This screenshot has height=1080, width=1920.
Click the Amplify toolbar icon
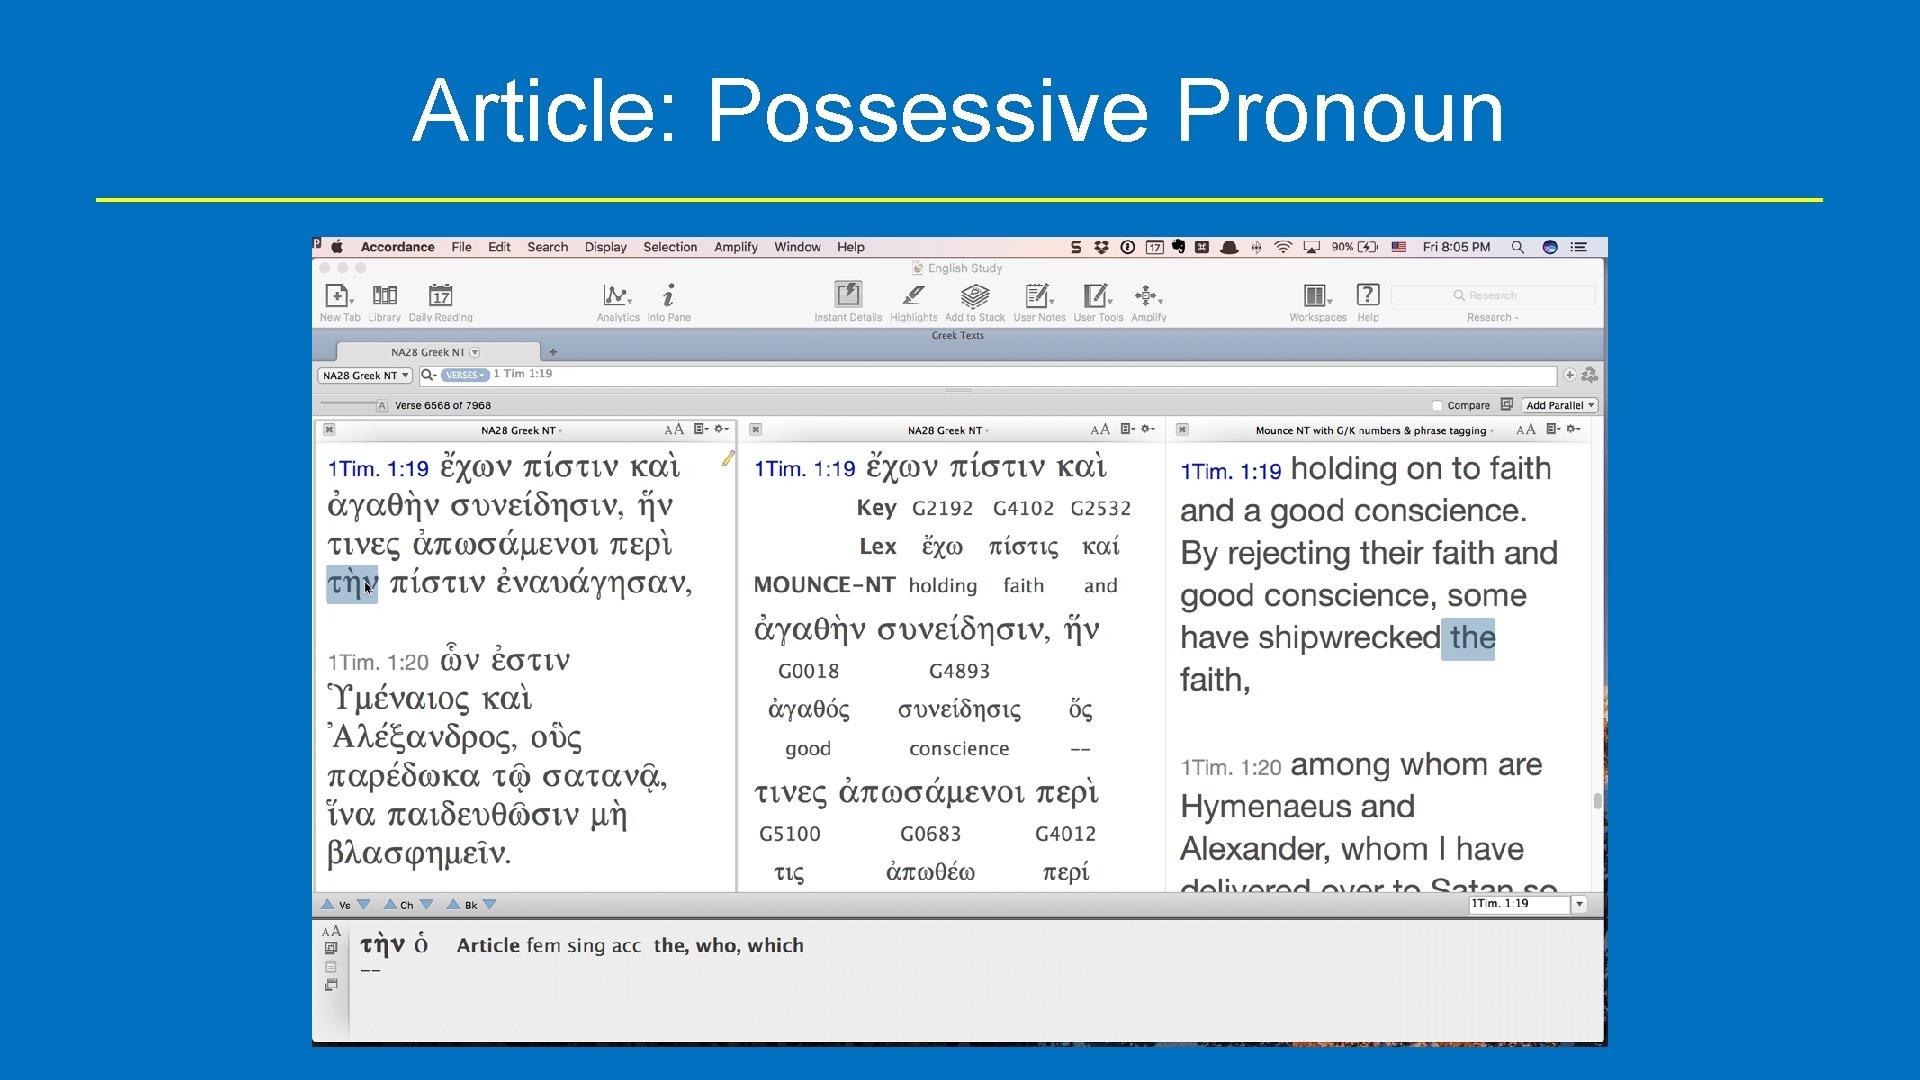pyautogui.click(x=1147, y=296)
